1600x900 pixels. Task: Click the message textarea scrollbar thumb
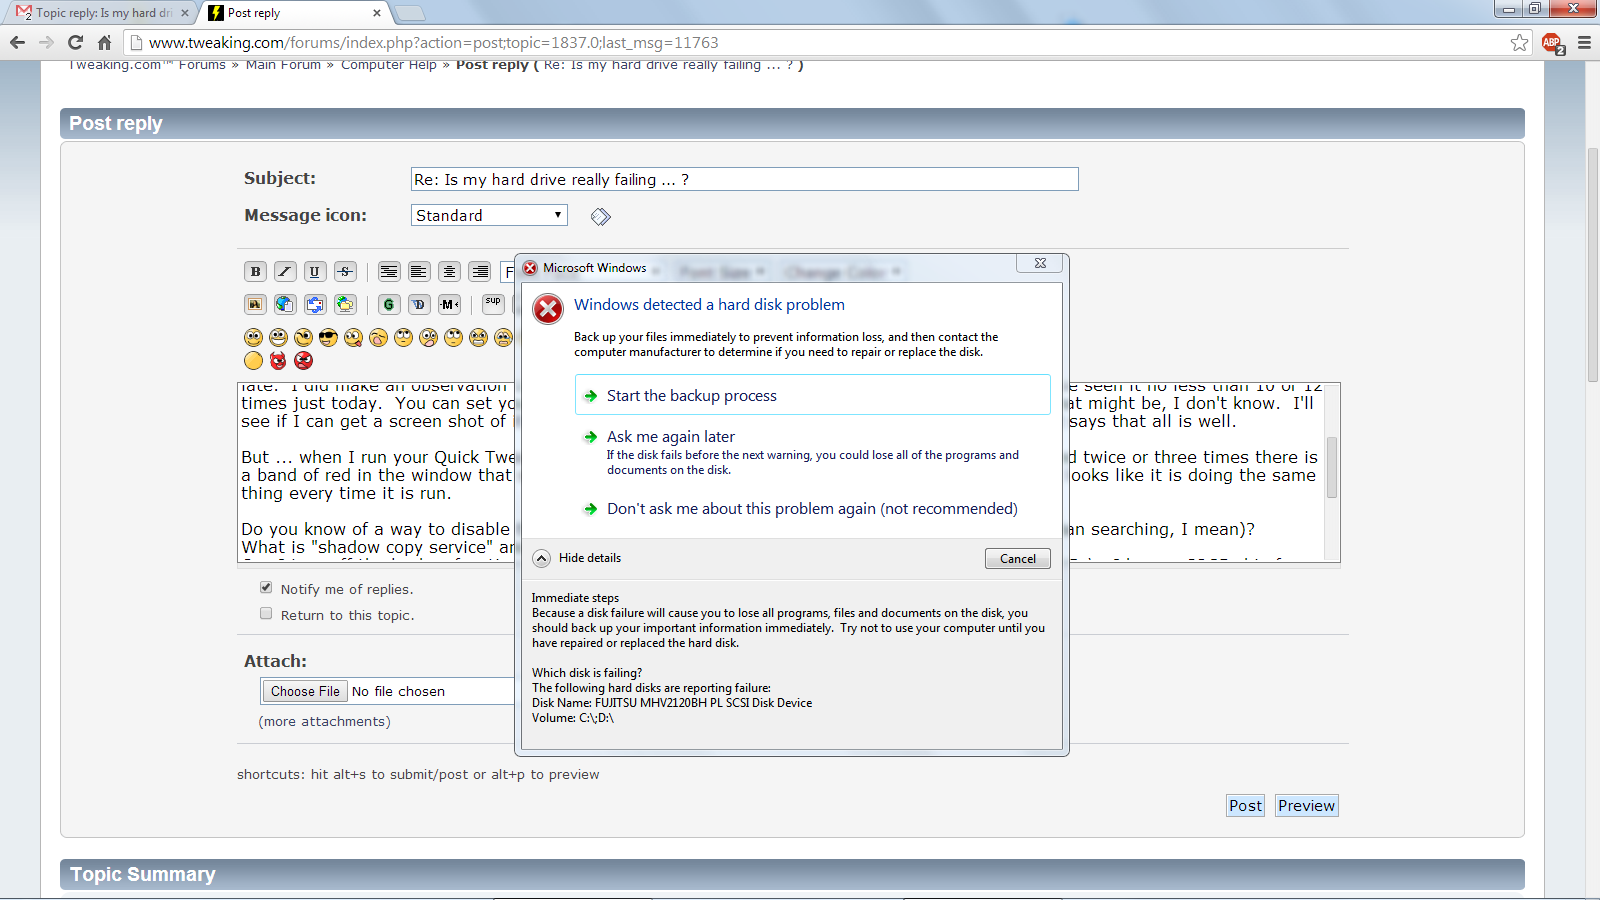[x=1331, y=467]
